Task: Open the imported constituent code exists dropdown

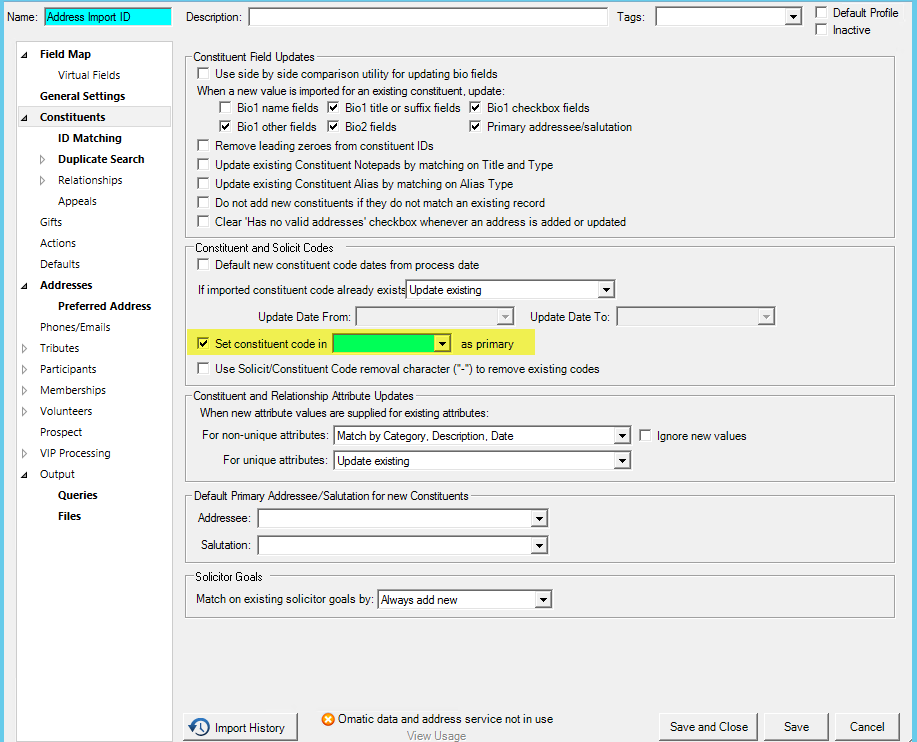Action: tap(605, 290)
